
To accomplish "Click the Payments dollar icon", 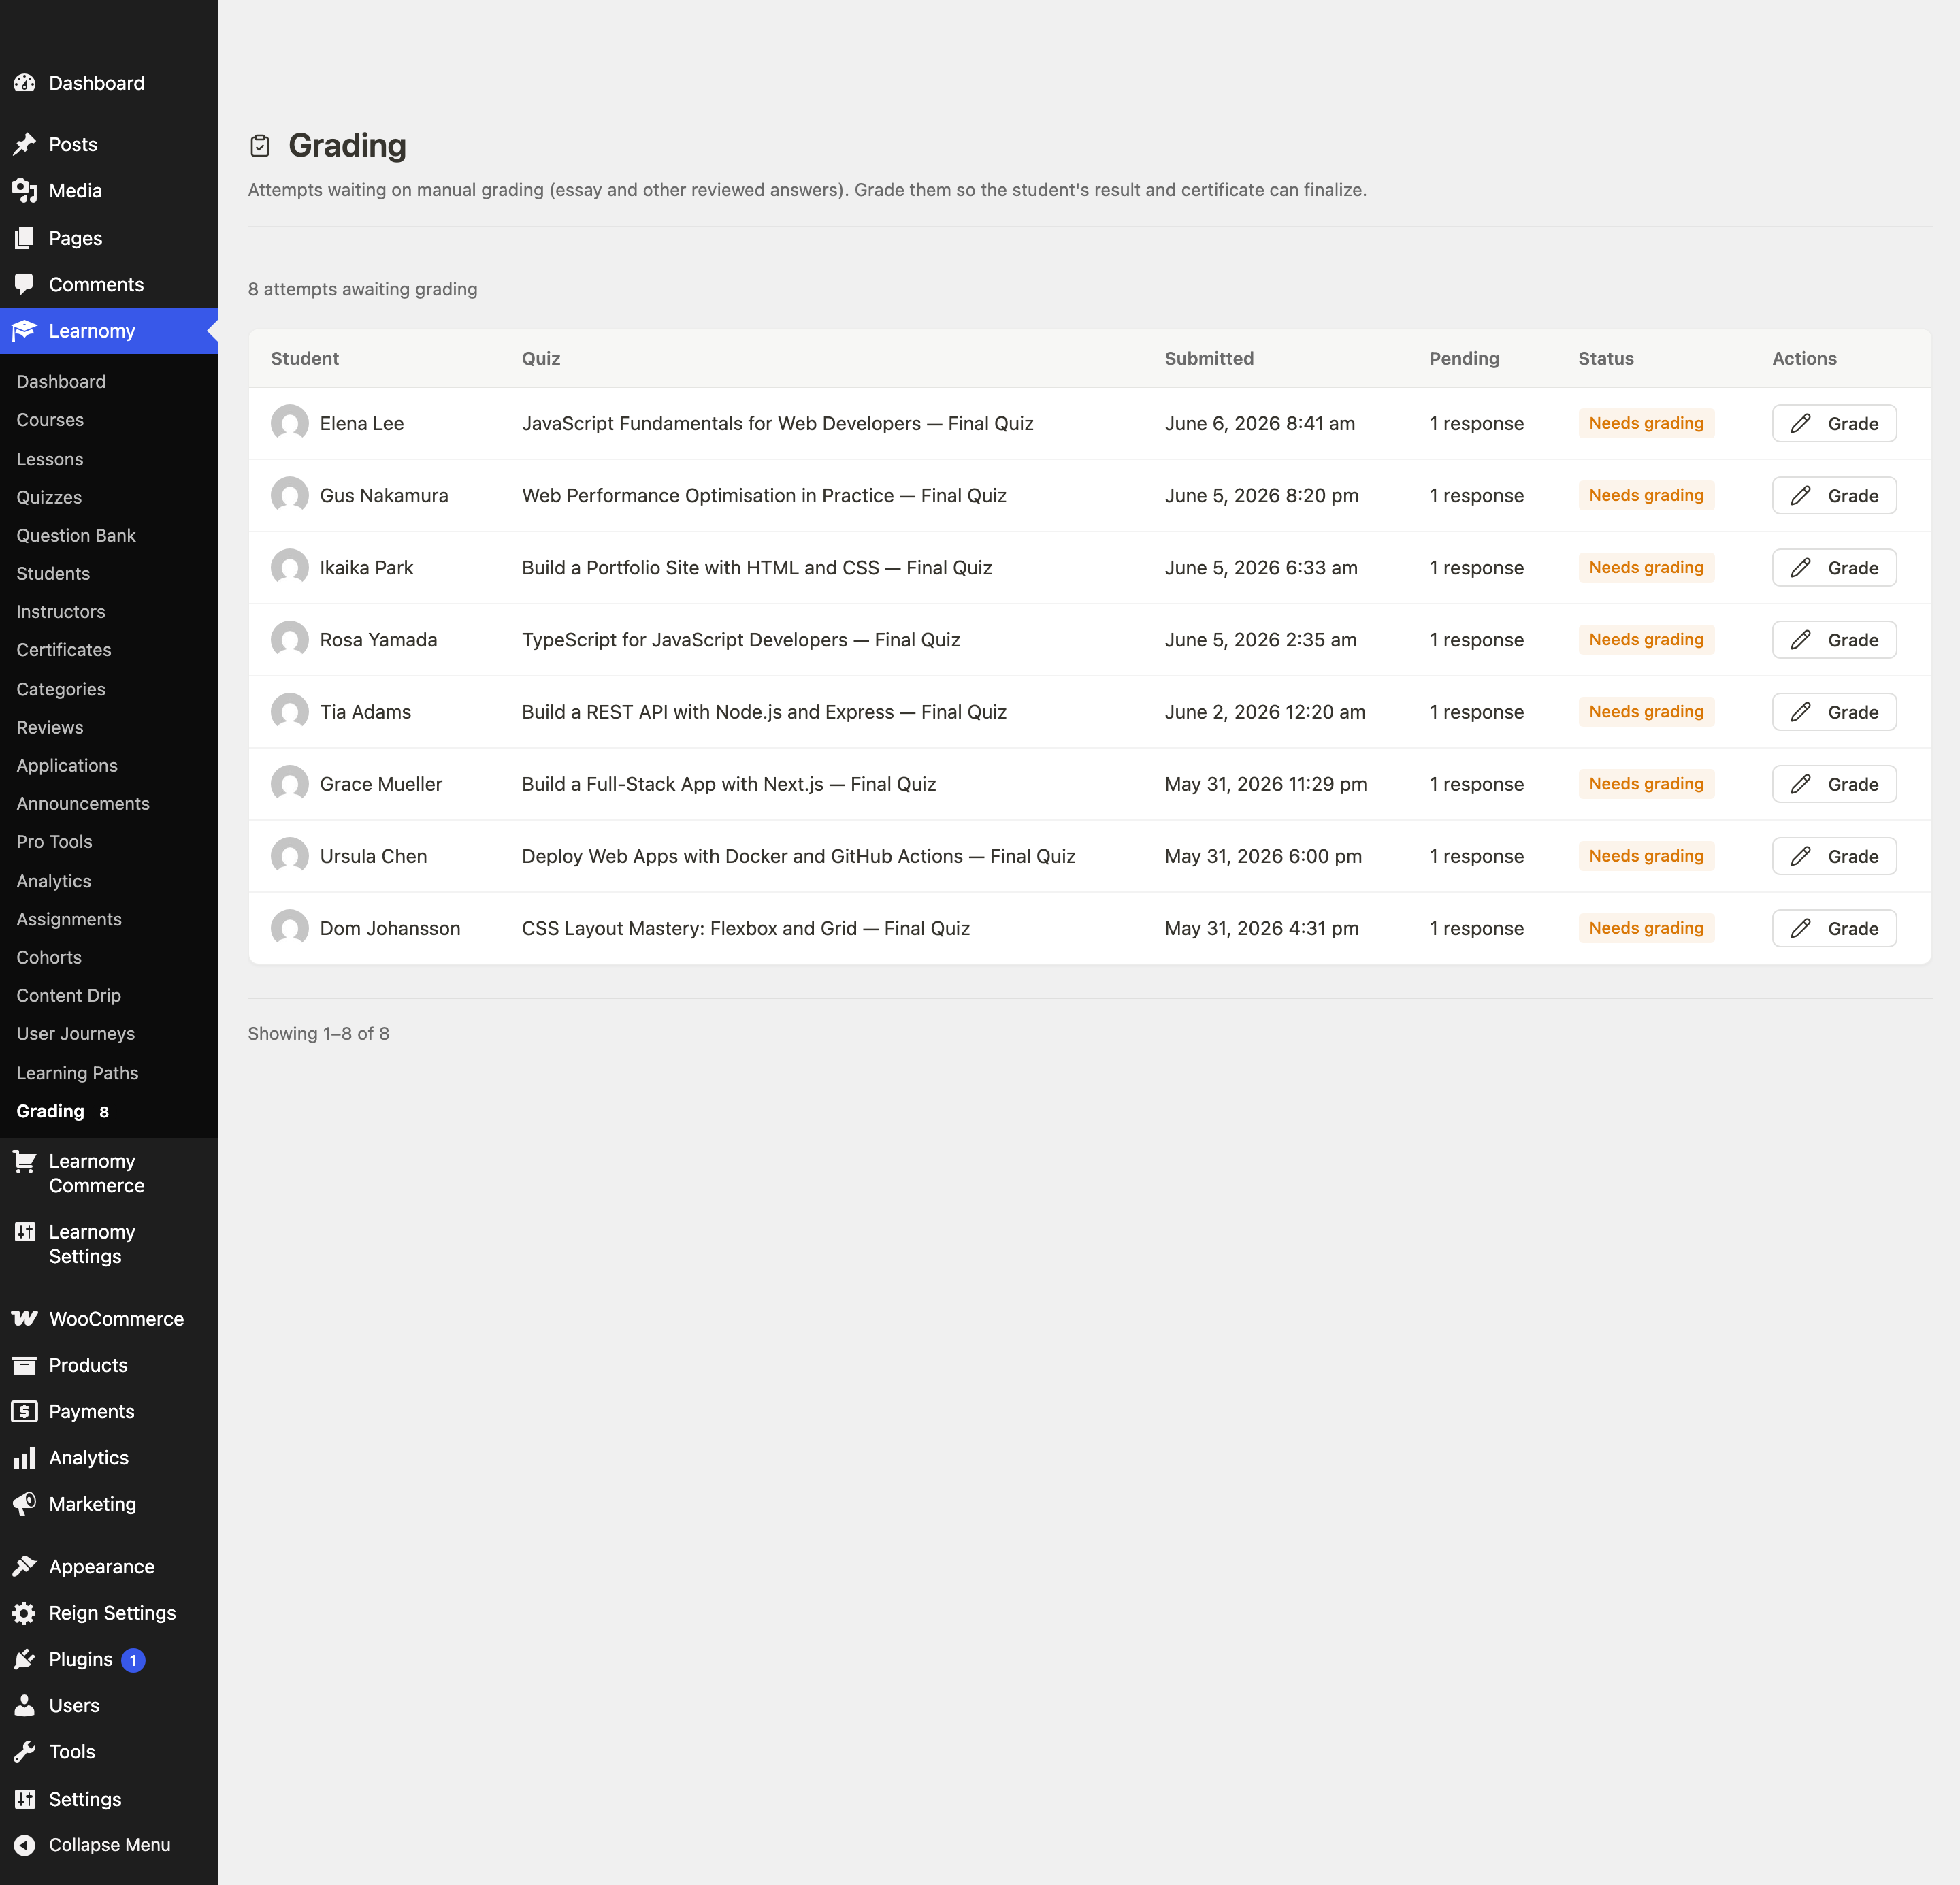I will [x=25, y=1411].
